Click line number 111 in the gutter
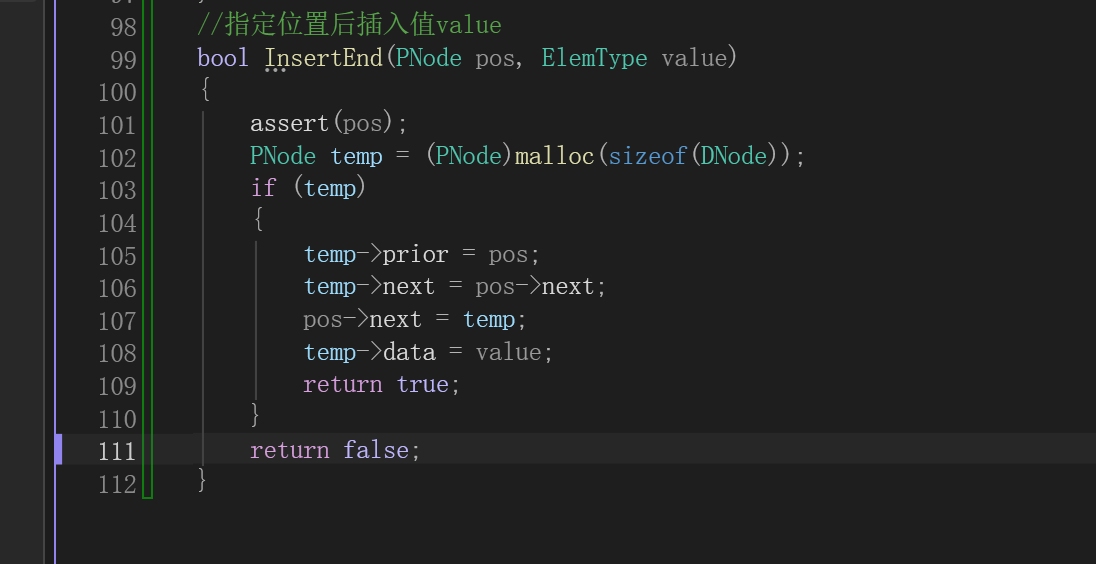Image resolution: width=1096 pixels, height=564 pixels. point(117,451)
